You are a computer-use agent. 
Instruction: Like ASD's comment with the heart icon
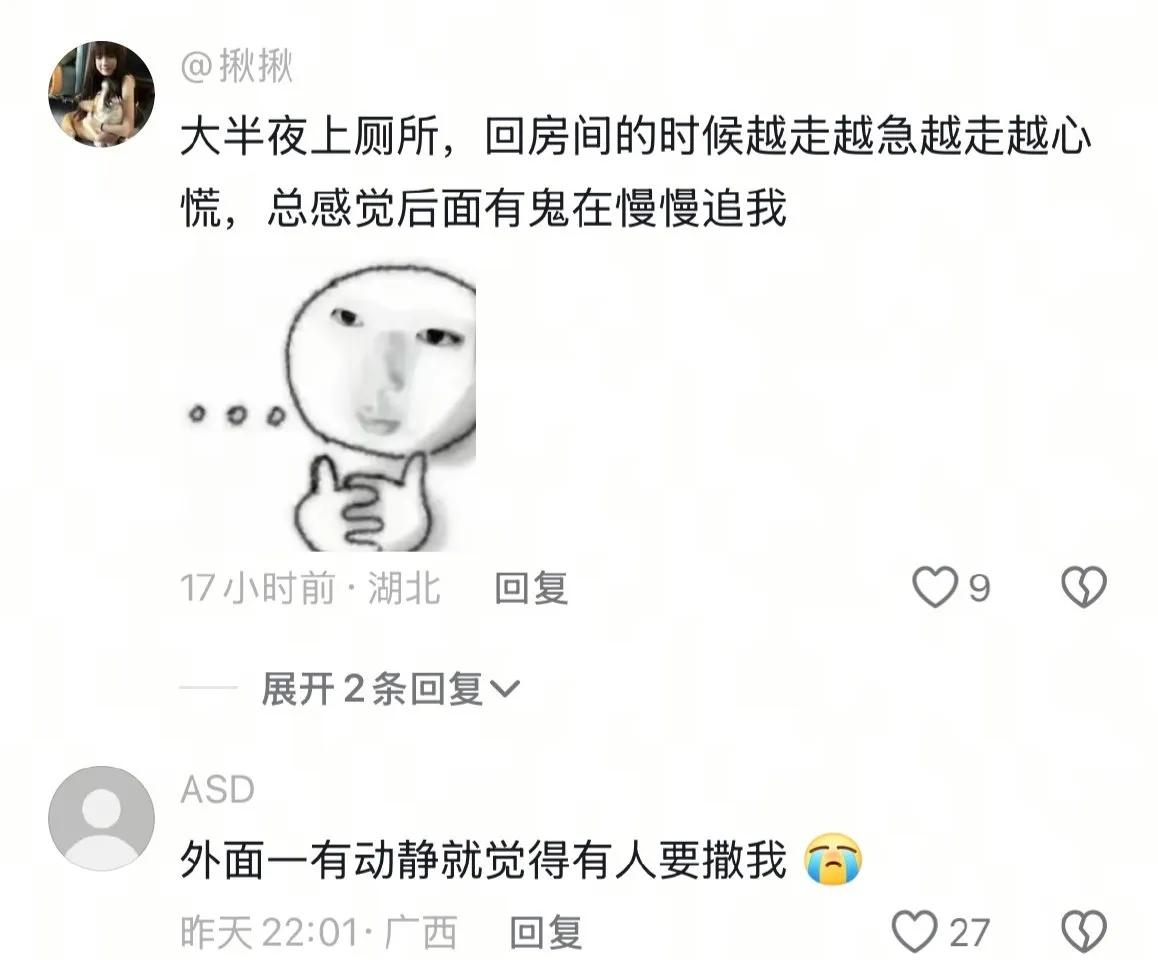914,932
